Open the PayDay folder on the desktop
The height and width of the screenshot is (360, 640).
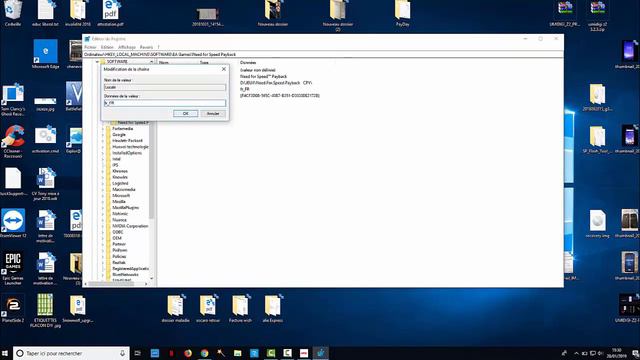402,13
